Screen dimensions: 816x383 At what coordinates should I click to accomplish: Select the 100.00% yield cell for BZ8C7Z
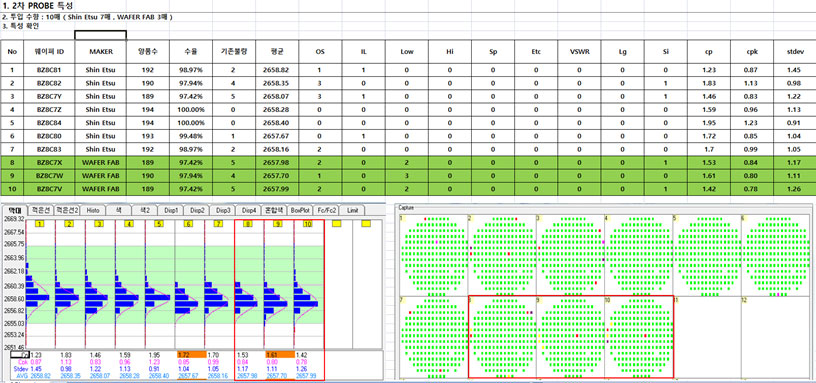pos(192,109)
